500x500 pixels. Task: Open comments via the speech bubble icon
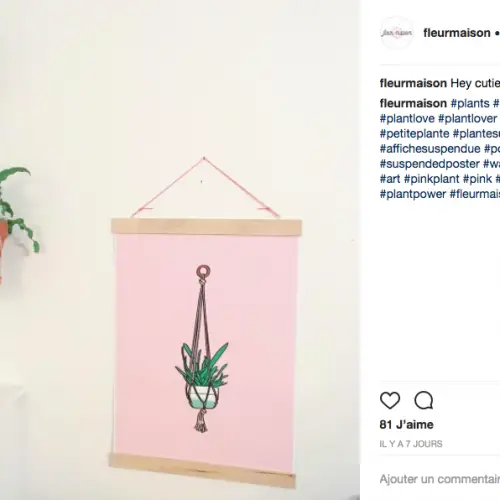(x=424, y=400)
